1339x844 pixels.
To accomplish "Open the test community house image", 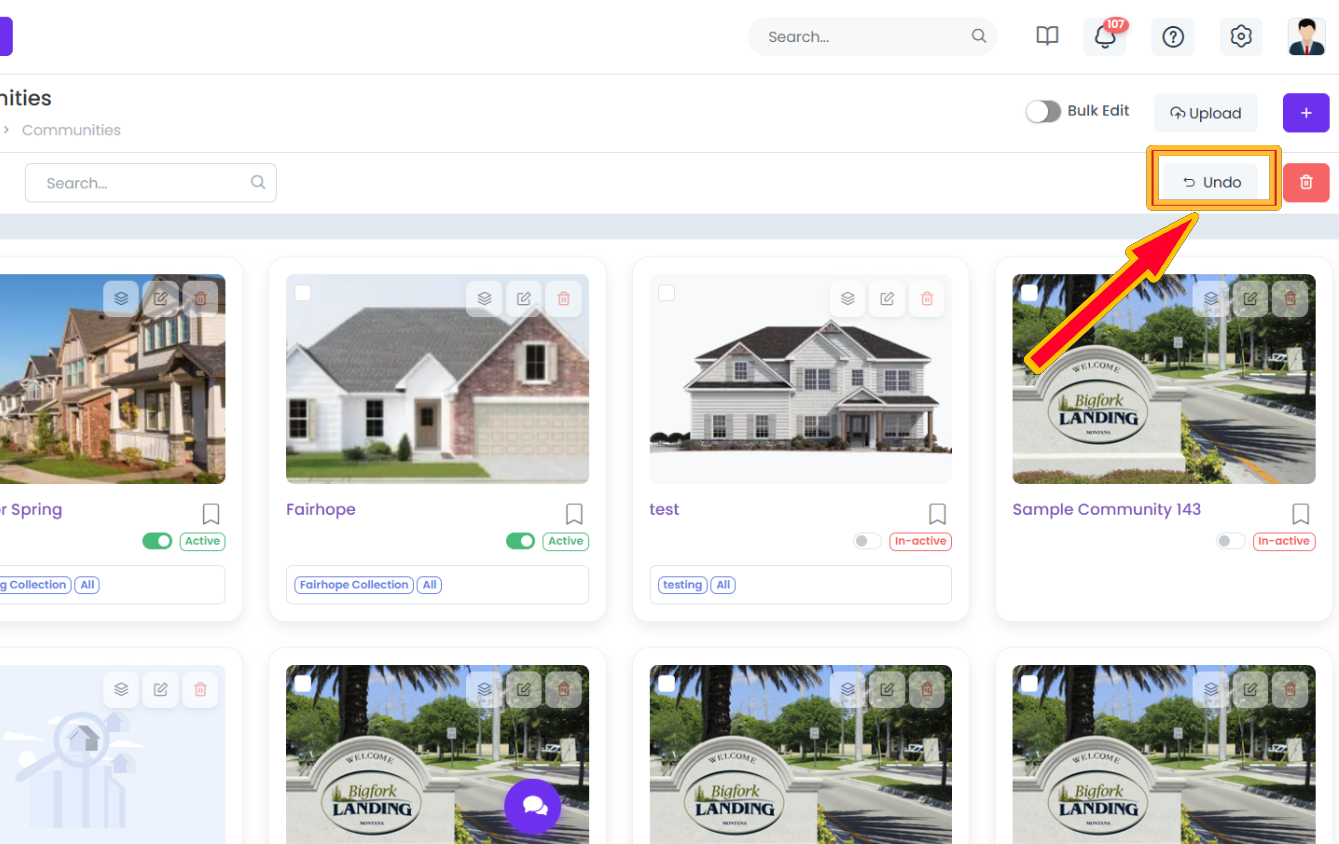I will coord(800,379).
